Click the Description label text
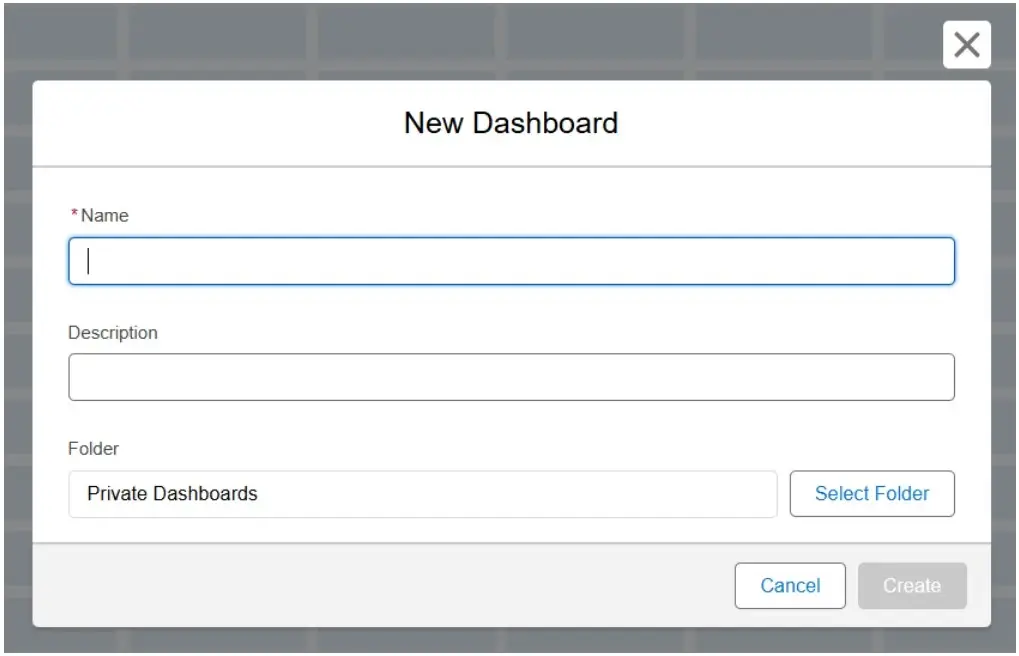 click(x=113, y=333)
